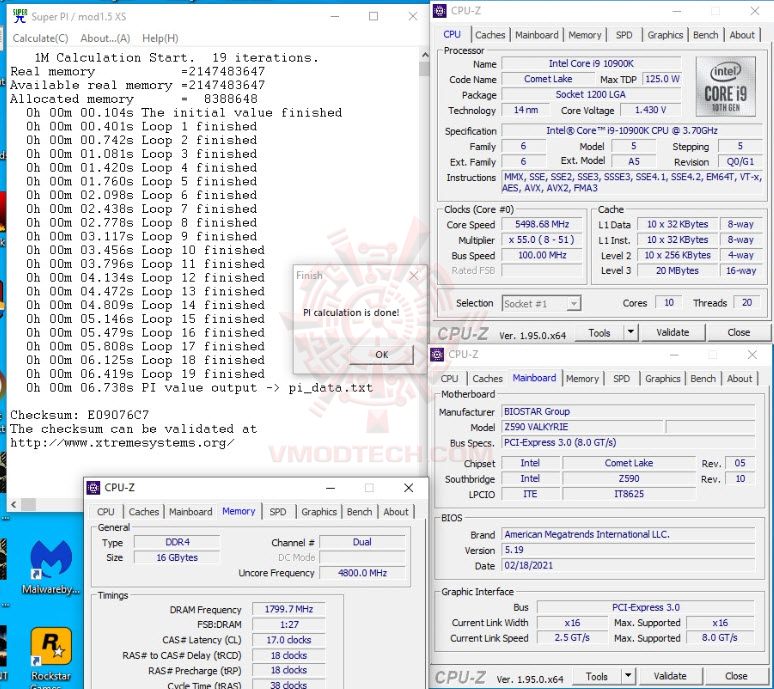This screenshot has width=774, height=689.
Task: Click OK in the Finish dialog
Action: (382, 354)
